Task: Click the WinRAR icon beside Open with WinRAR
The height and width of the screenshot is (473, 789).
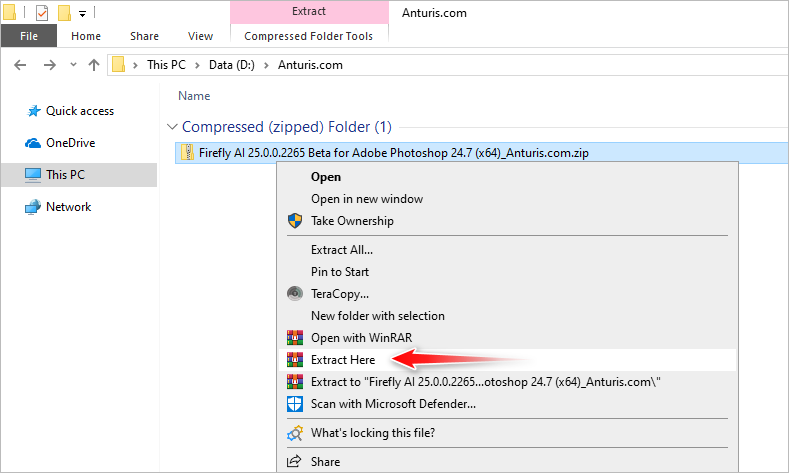Action: 295,338
